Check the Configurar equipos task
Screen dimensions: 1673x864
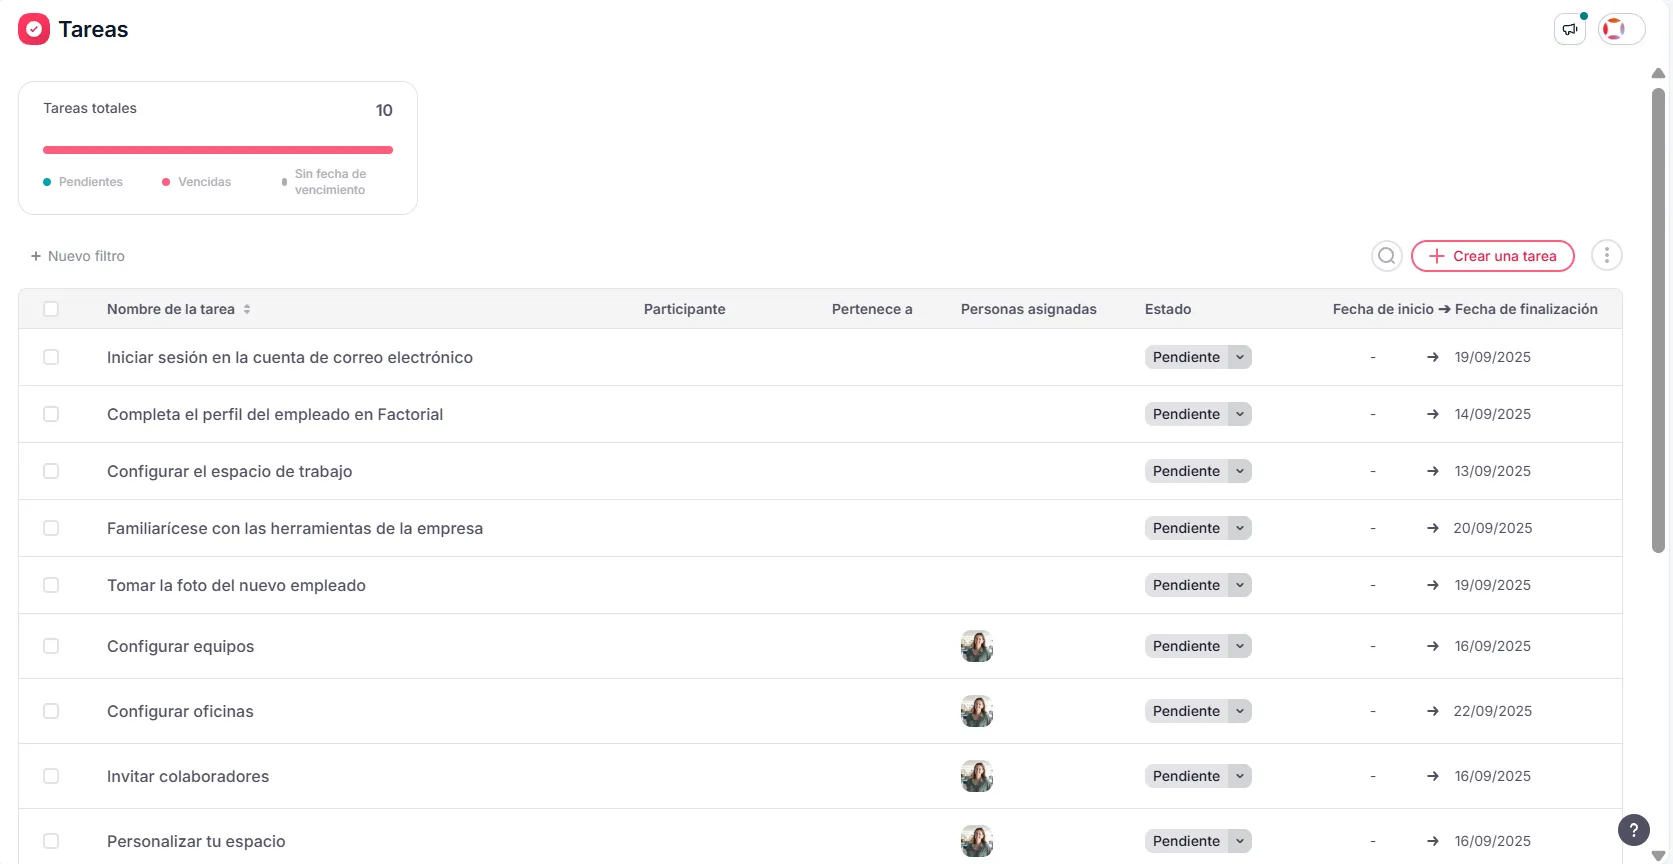[51, 646]
